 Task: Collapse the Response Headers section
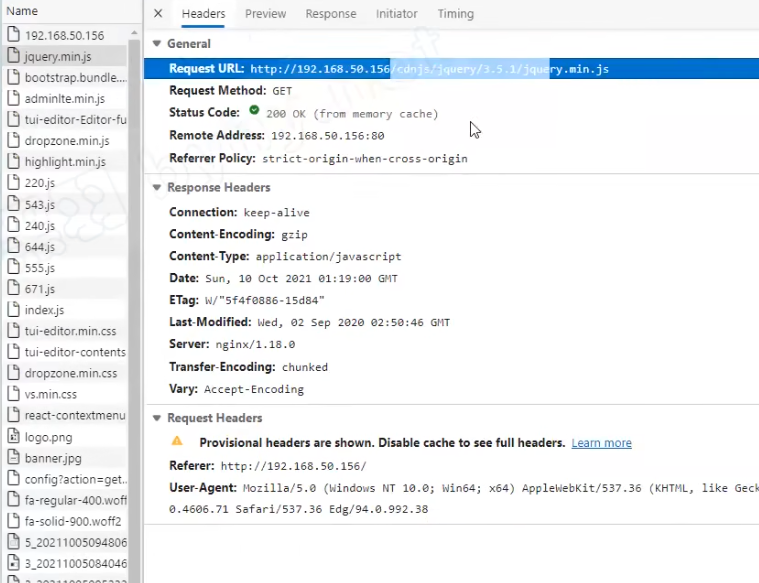click(156, 187)
